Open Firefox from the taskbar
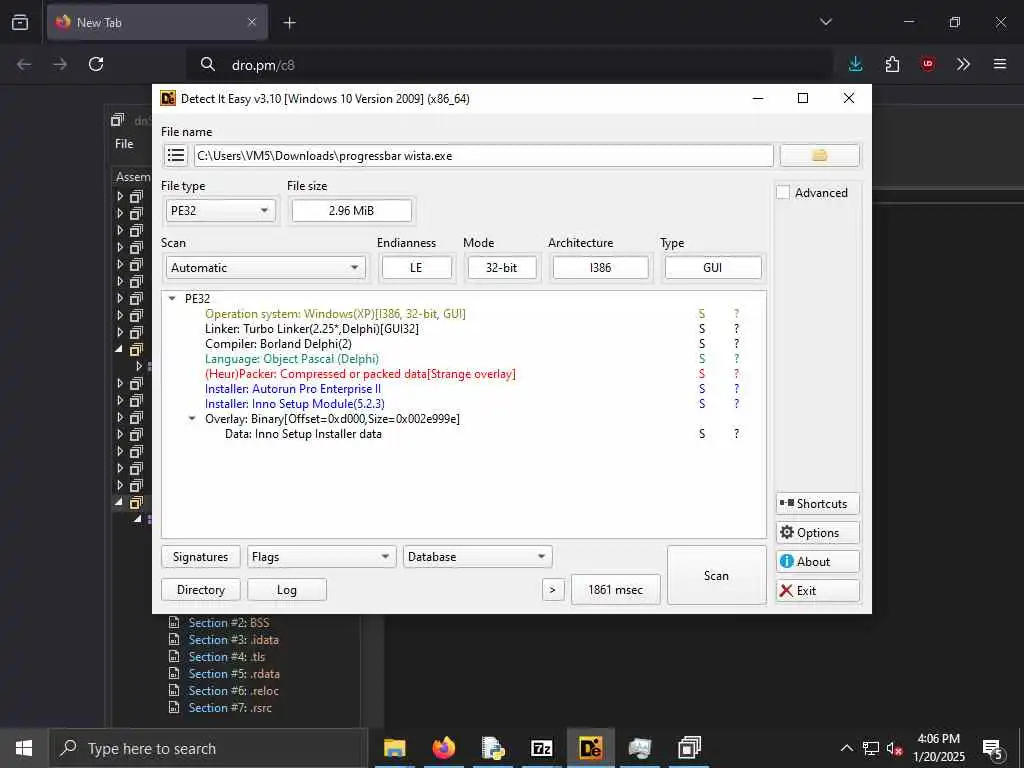The height and width of the screenshot is (768, 1024). 443,748
